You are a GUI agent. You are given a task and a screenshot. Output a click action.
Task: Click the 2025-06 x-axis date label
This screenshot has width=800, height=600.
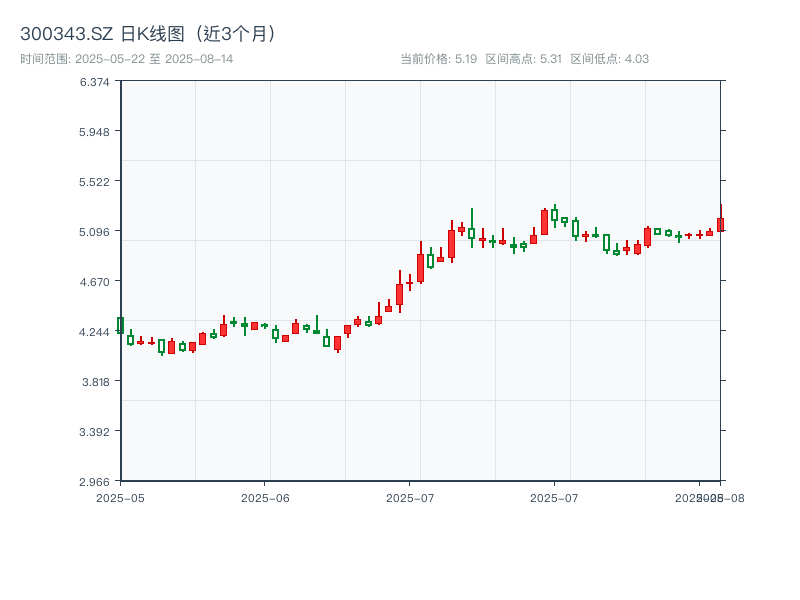pos(265,497)
